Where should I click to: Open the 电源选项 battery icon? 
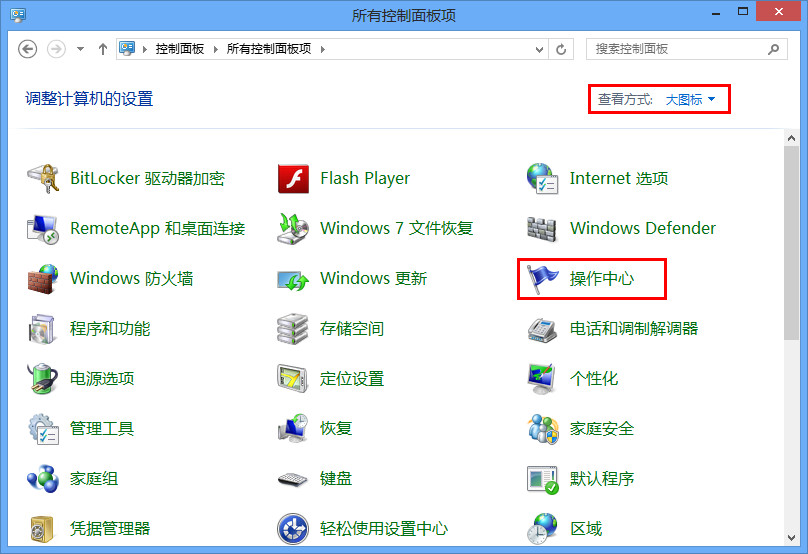[x=42, y=379]
